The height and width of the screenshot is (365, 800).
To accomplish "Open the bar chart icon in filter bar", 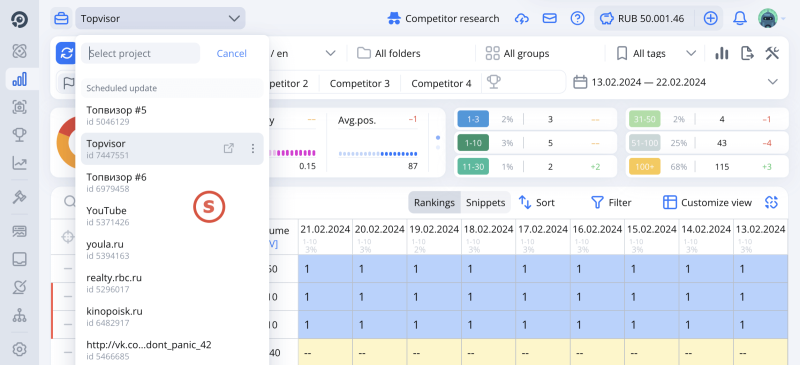I will (721, 53).
